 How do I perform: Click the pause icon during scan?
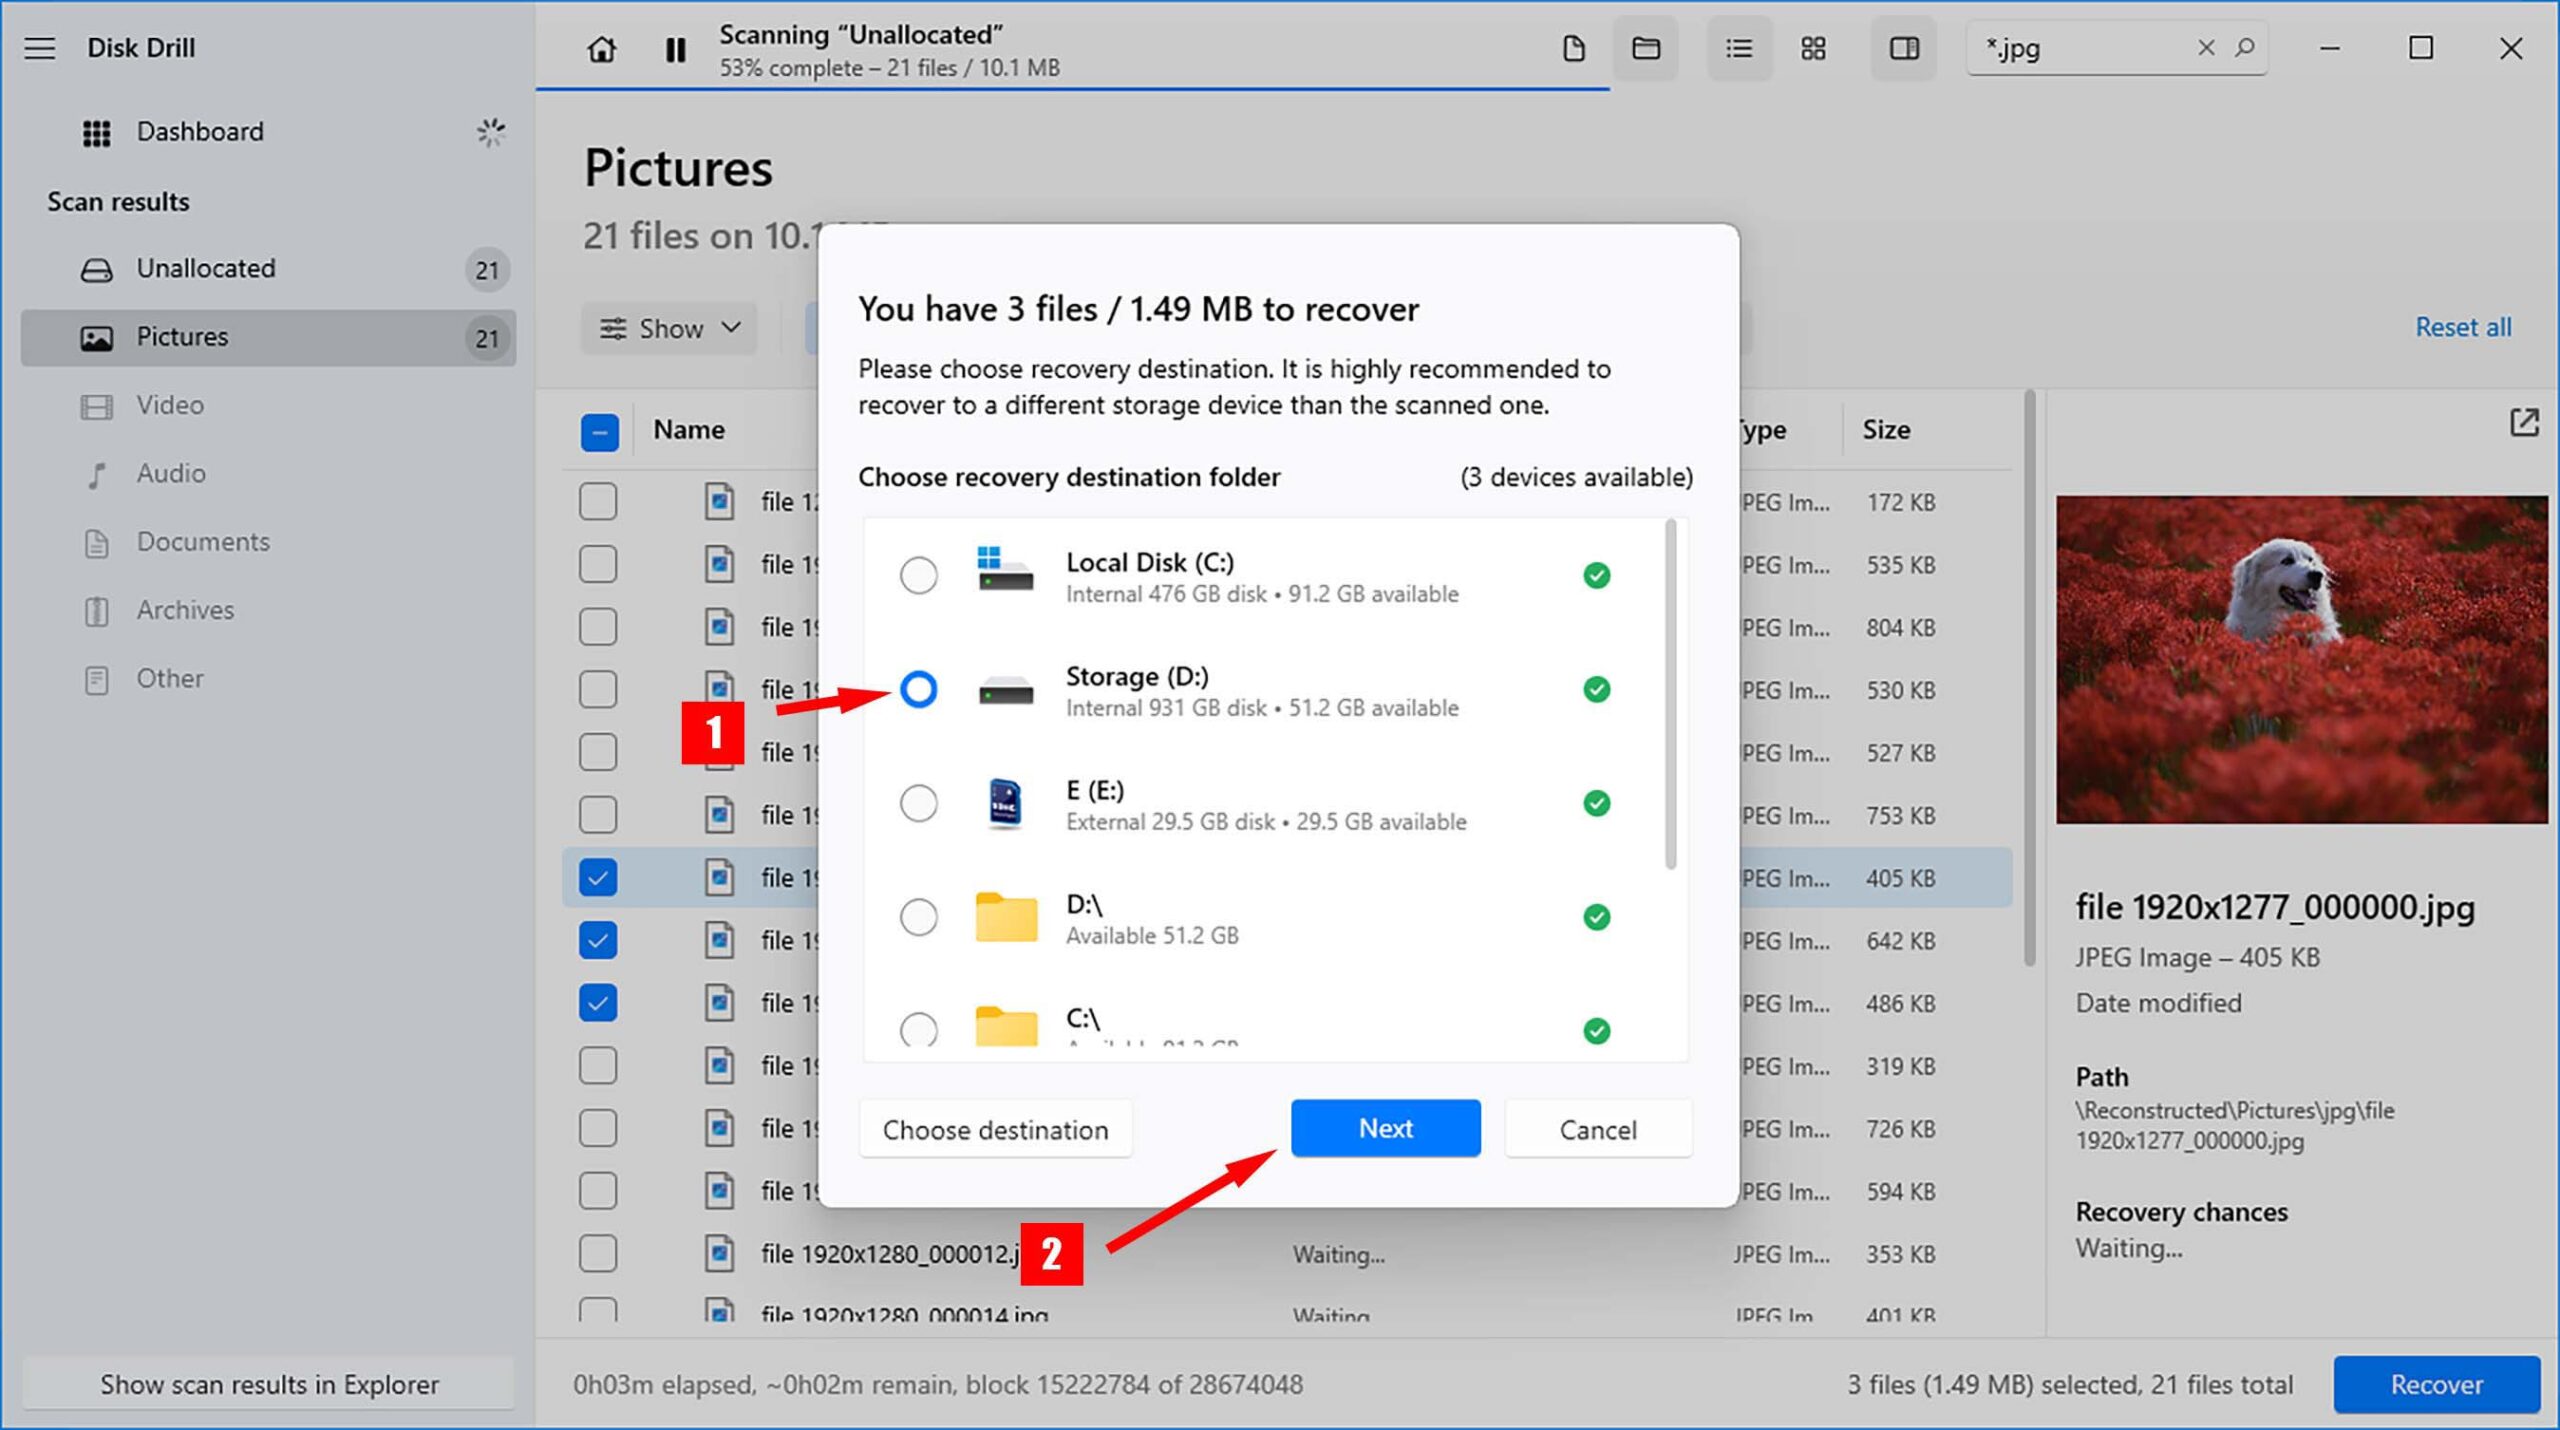point(675,47)
